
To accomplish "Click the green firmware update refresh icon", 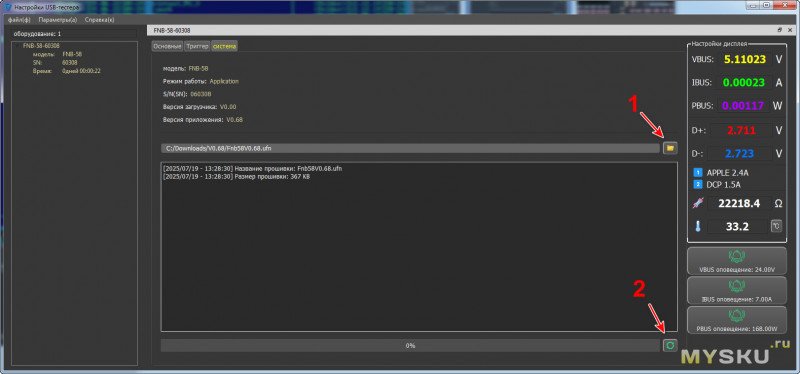I will click(x=670, y=345).
